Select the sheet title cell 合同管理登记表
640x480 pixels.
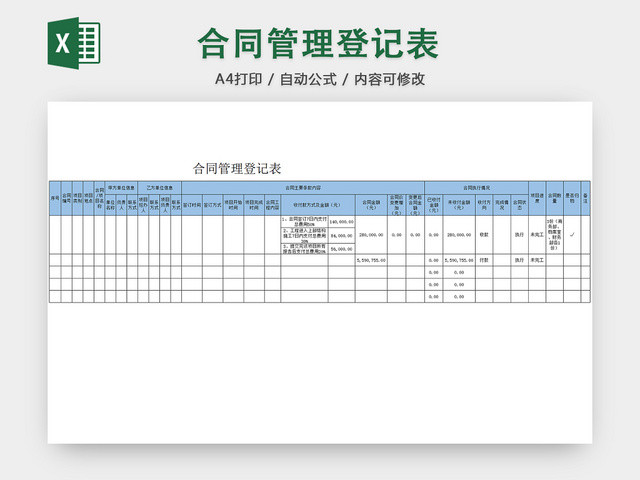(x=237, y=168)
